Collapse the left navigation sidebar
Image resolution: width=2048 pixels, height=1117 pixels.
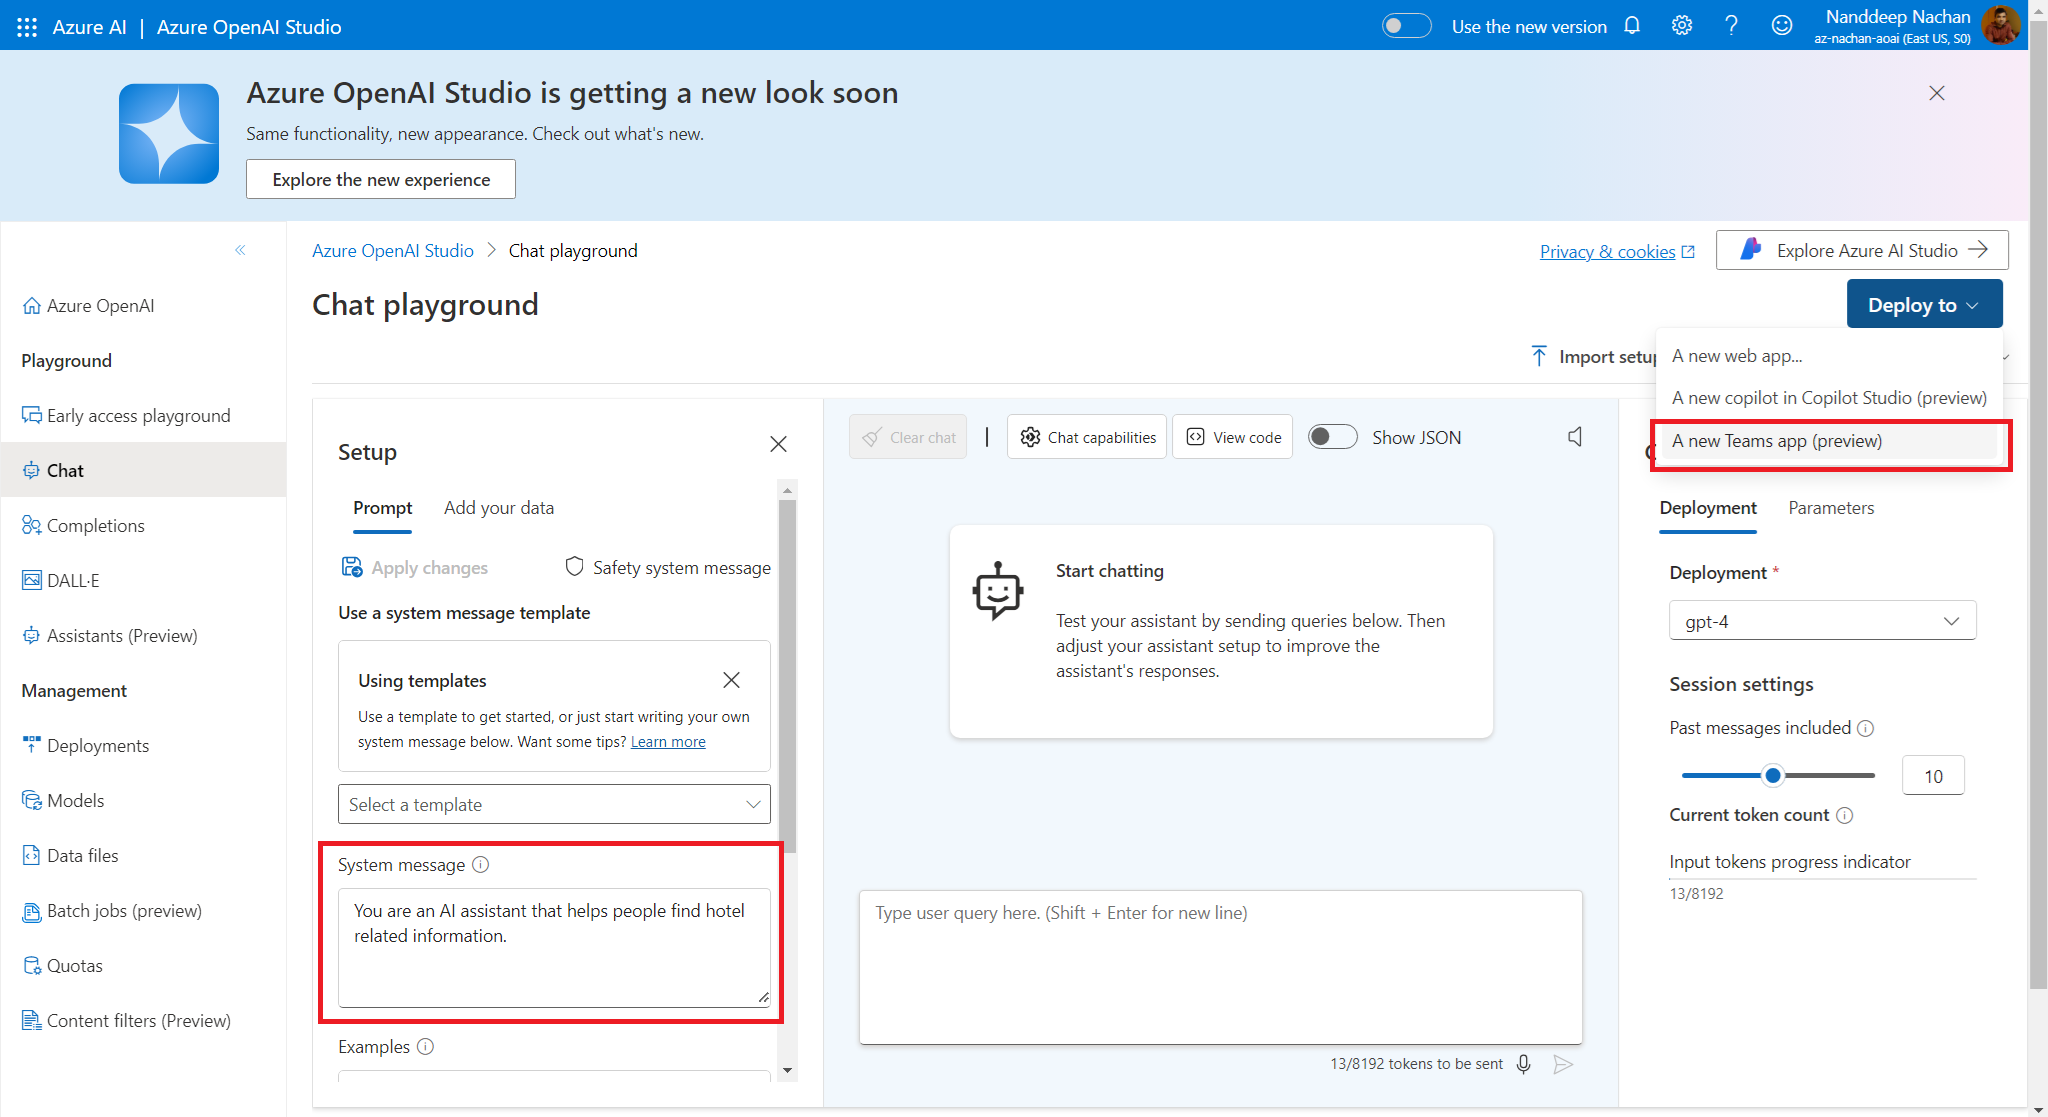pyautogui.click(x=240, y=250)
